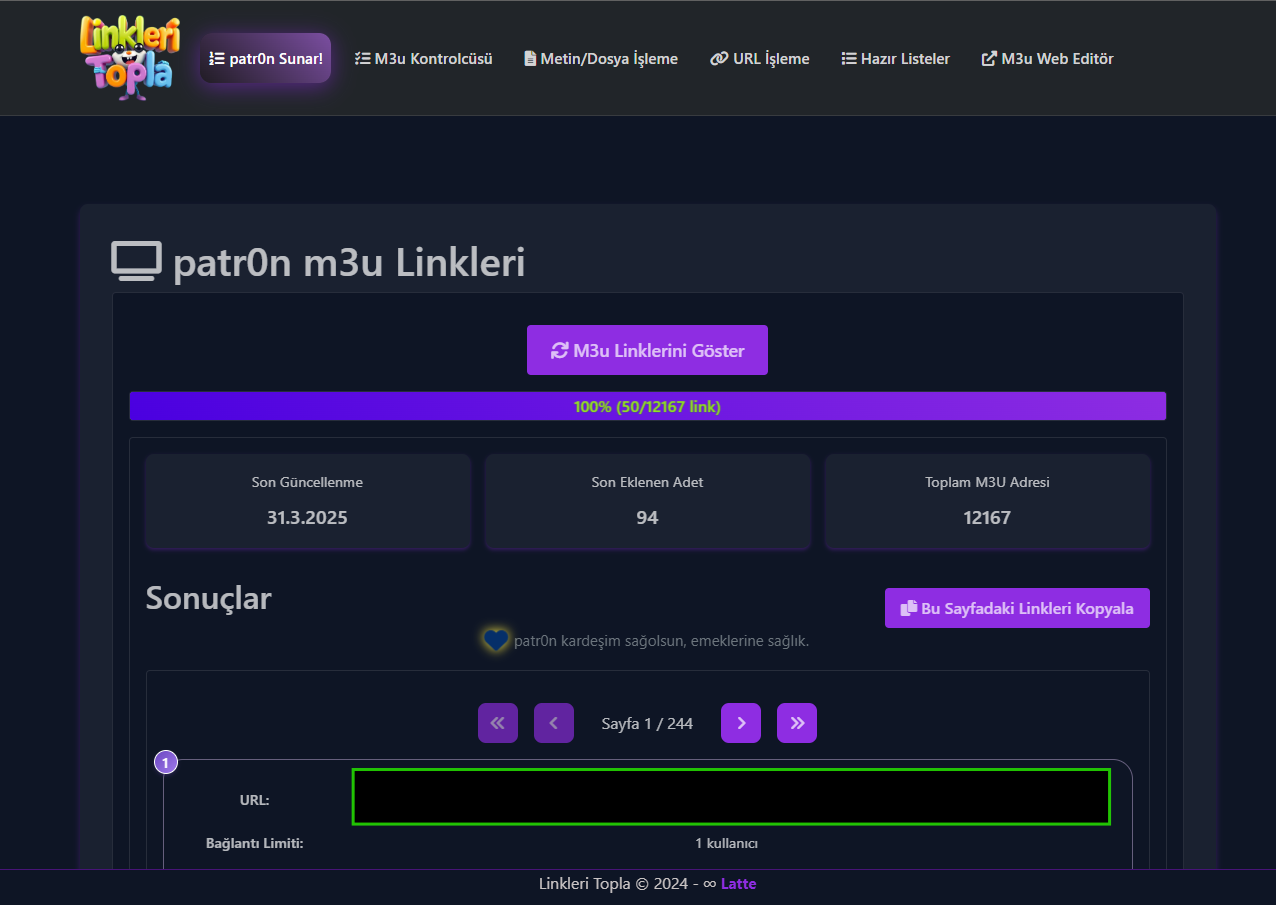Open the patr0n Sunar! menu item
1276x905 pixels.
[265, 58]
